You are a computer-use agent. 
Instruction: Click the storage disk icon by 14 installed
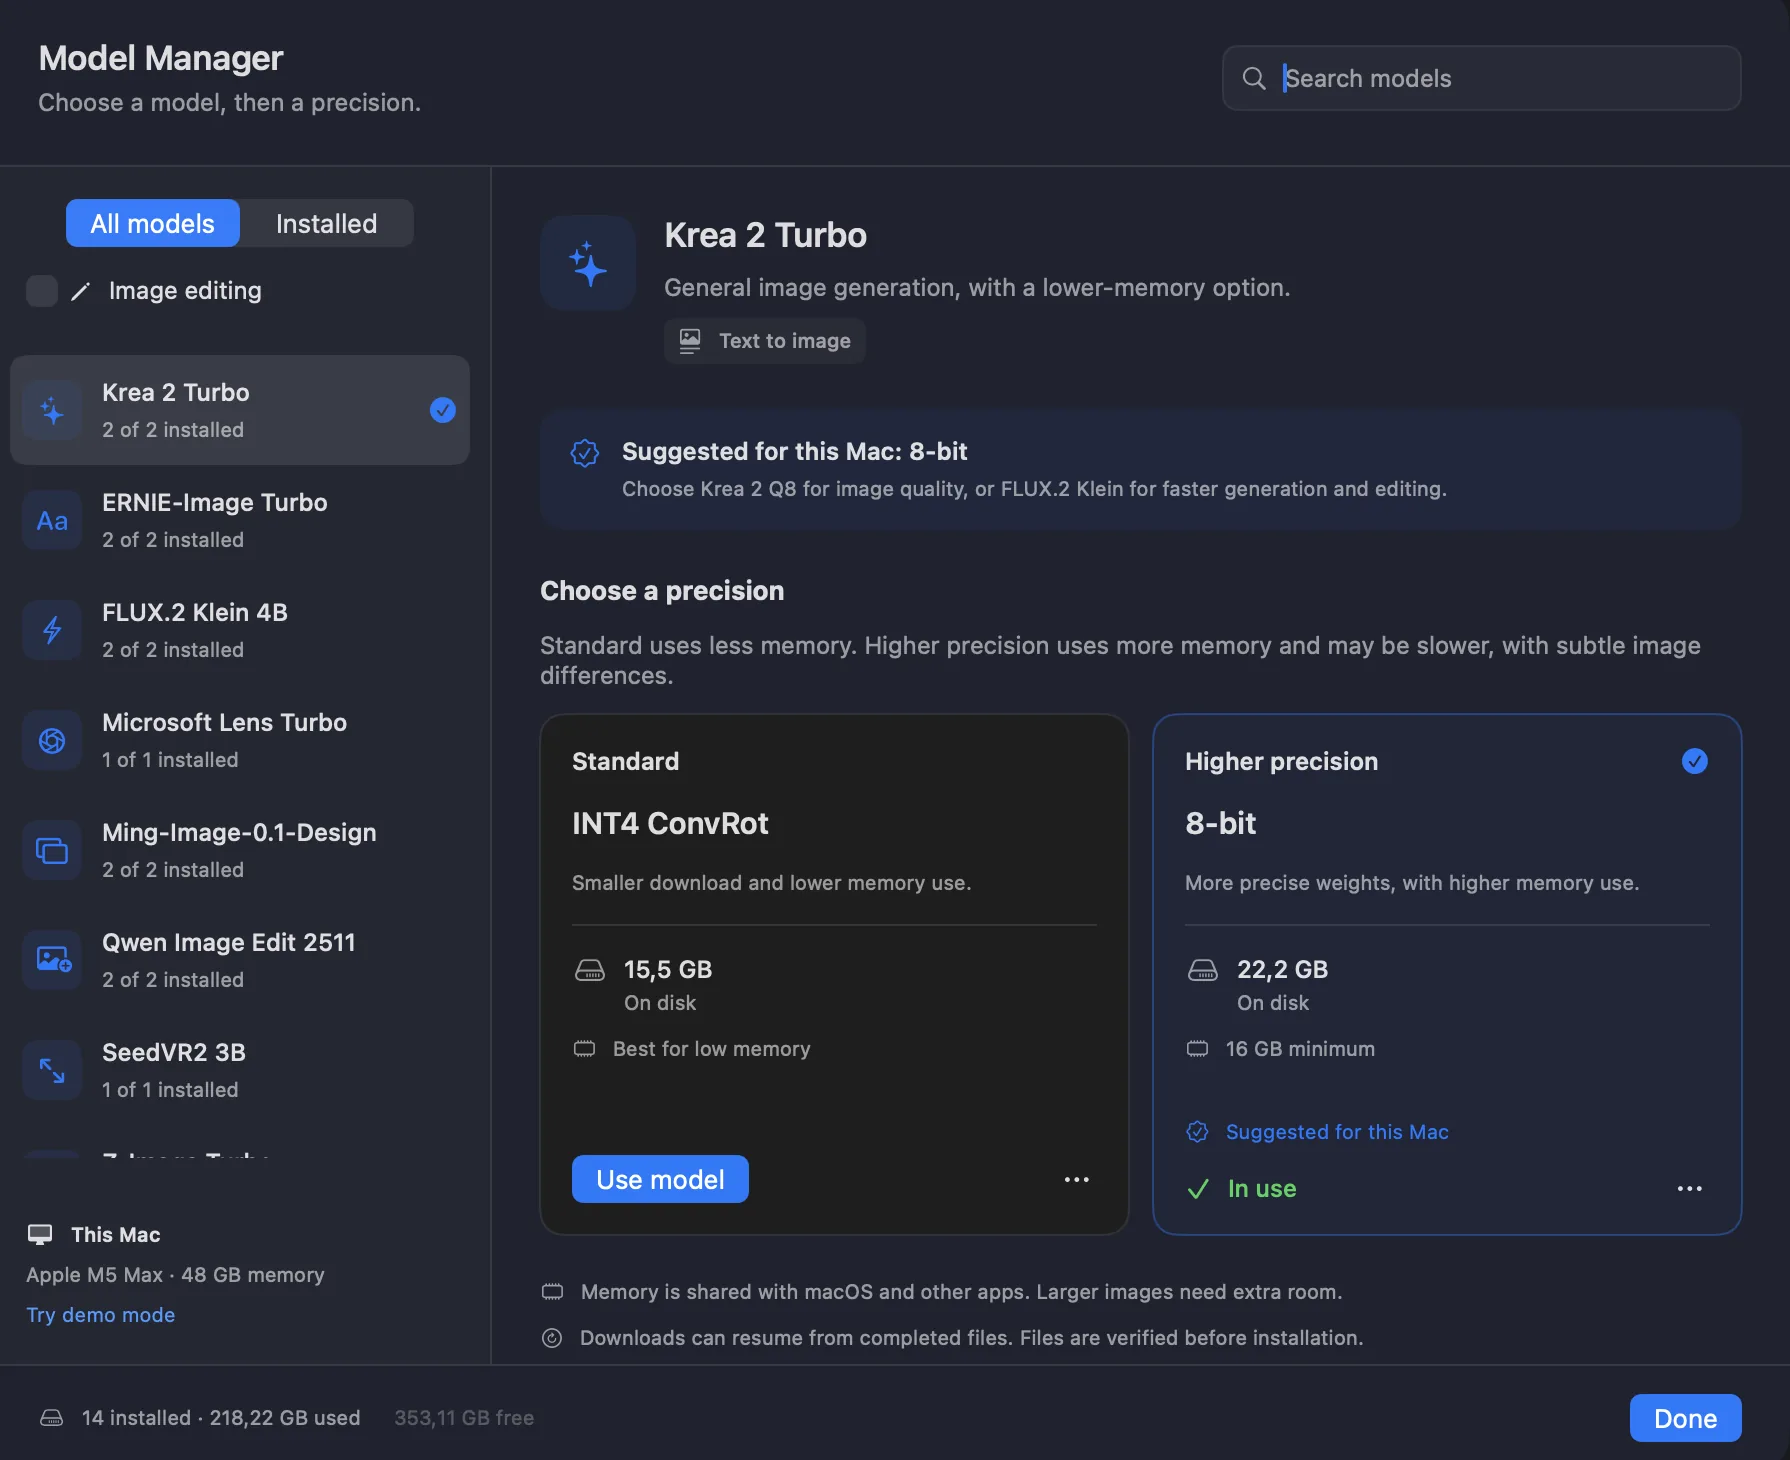coord(51,1418)
